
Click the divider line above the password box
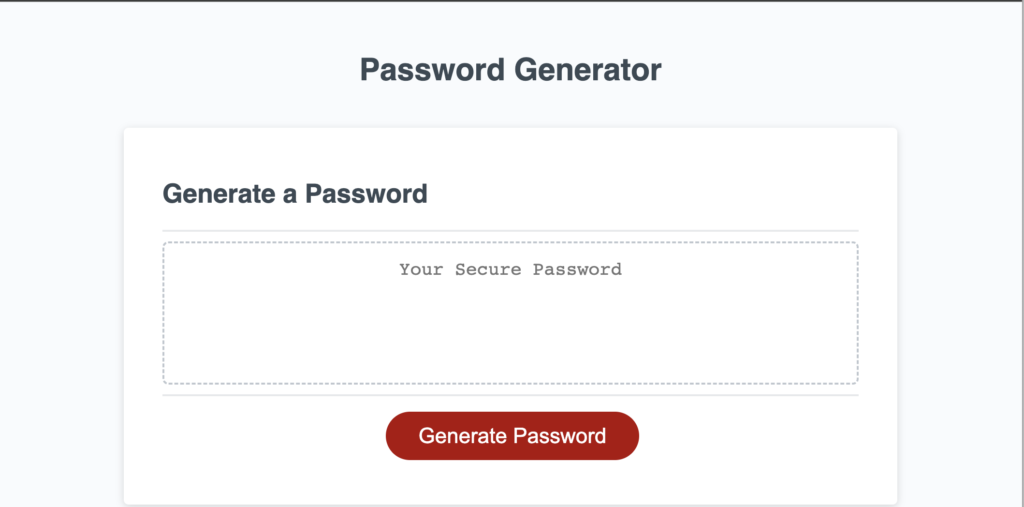(x=510, y=231)
